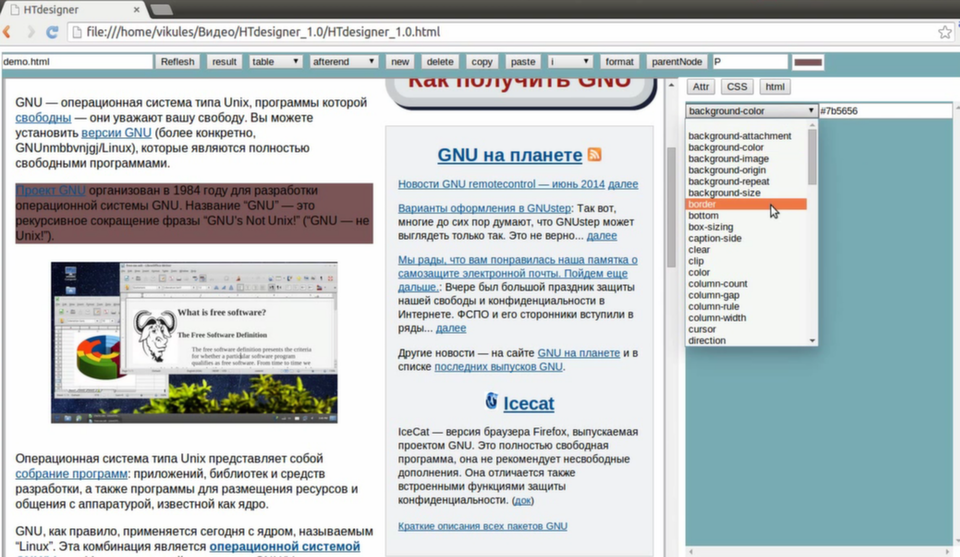The width and height of the screenshot is (960, 557).
Task: Open the background-color property combo box
Action: pyautogui.click(x=751, y=111)
